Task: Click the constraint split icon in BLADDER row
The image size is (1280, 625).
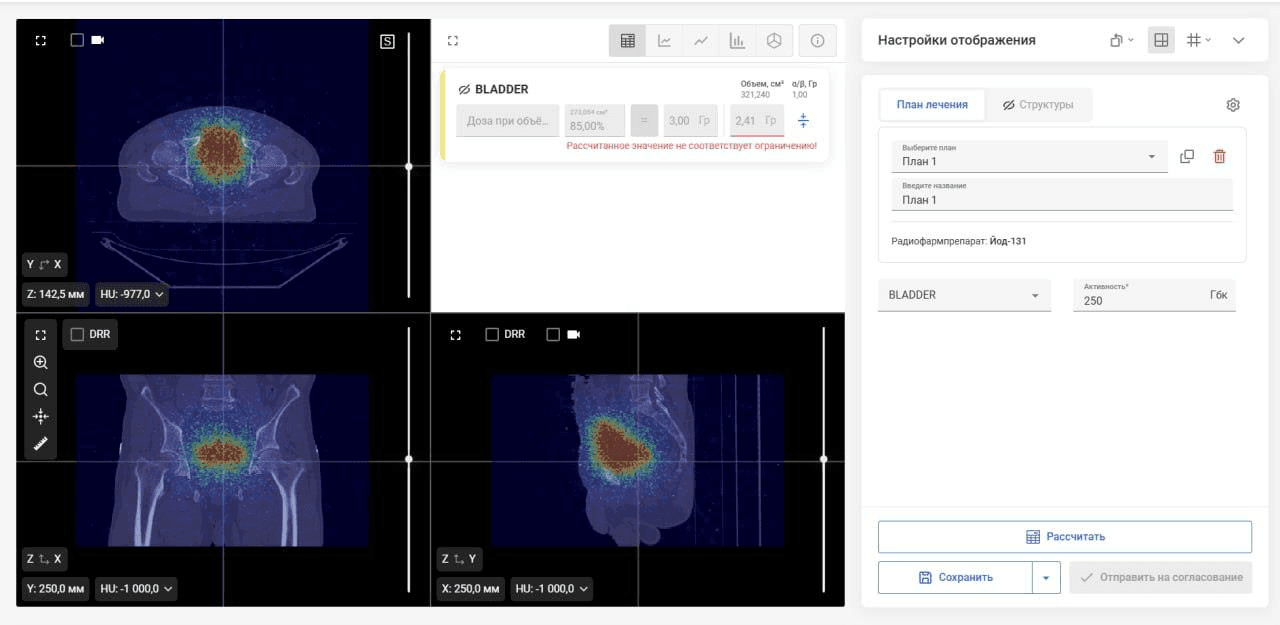Action: 803,121
